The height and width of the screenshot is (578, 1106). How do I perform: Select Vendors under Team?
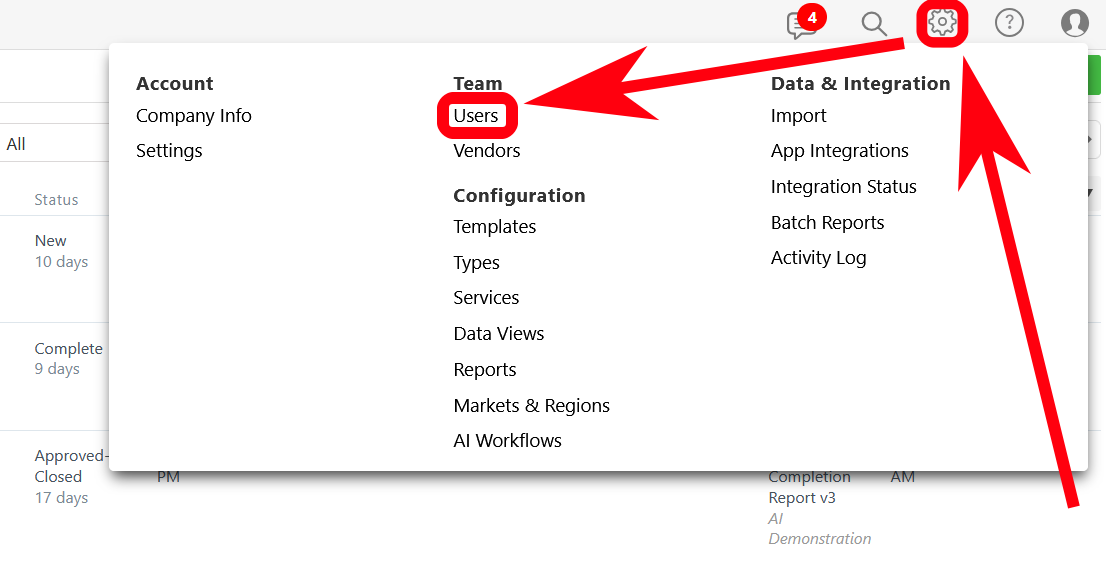(x=487, y=151)
